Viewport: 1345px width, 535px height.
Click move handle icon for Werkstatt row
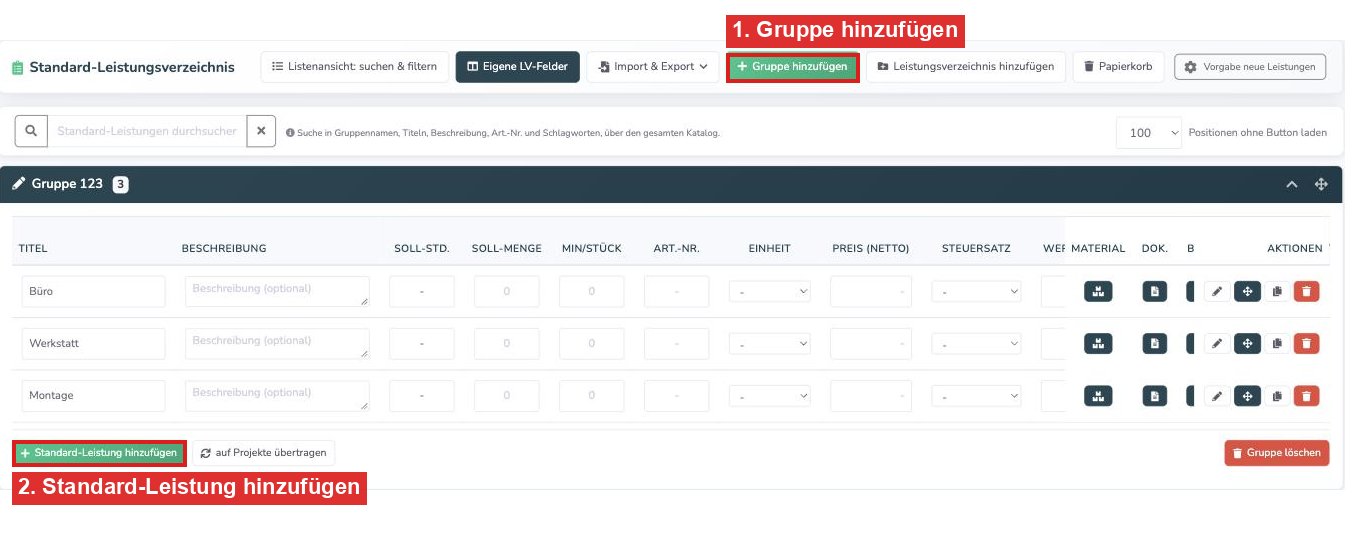[x=1247, y=343]
